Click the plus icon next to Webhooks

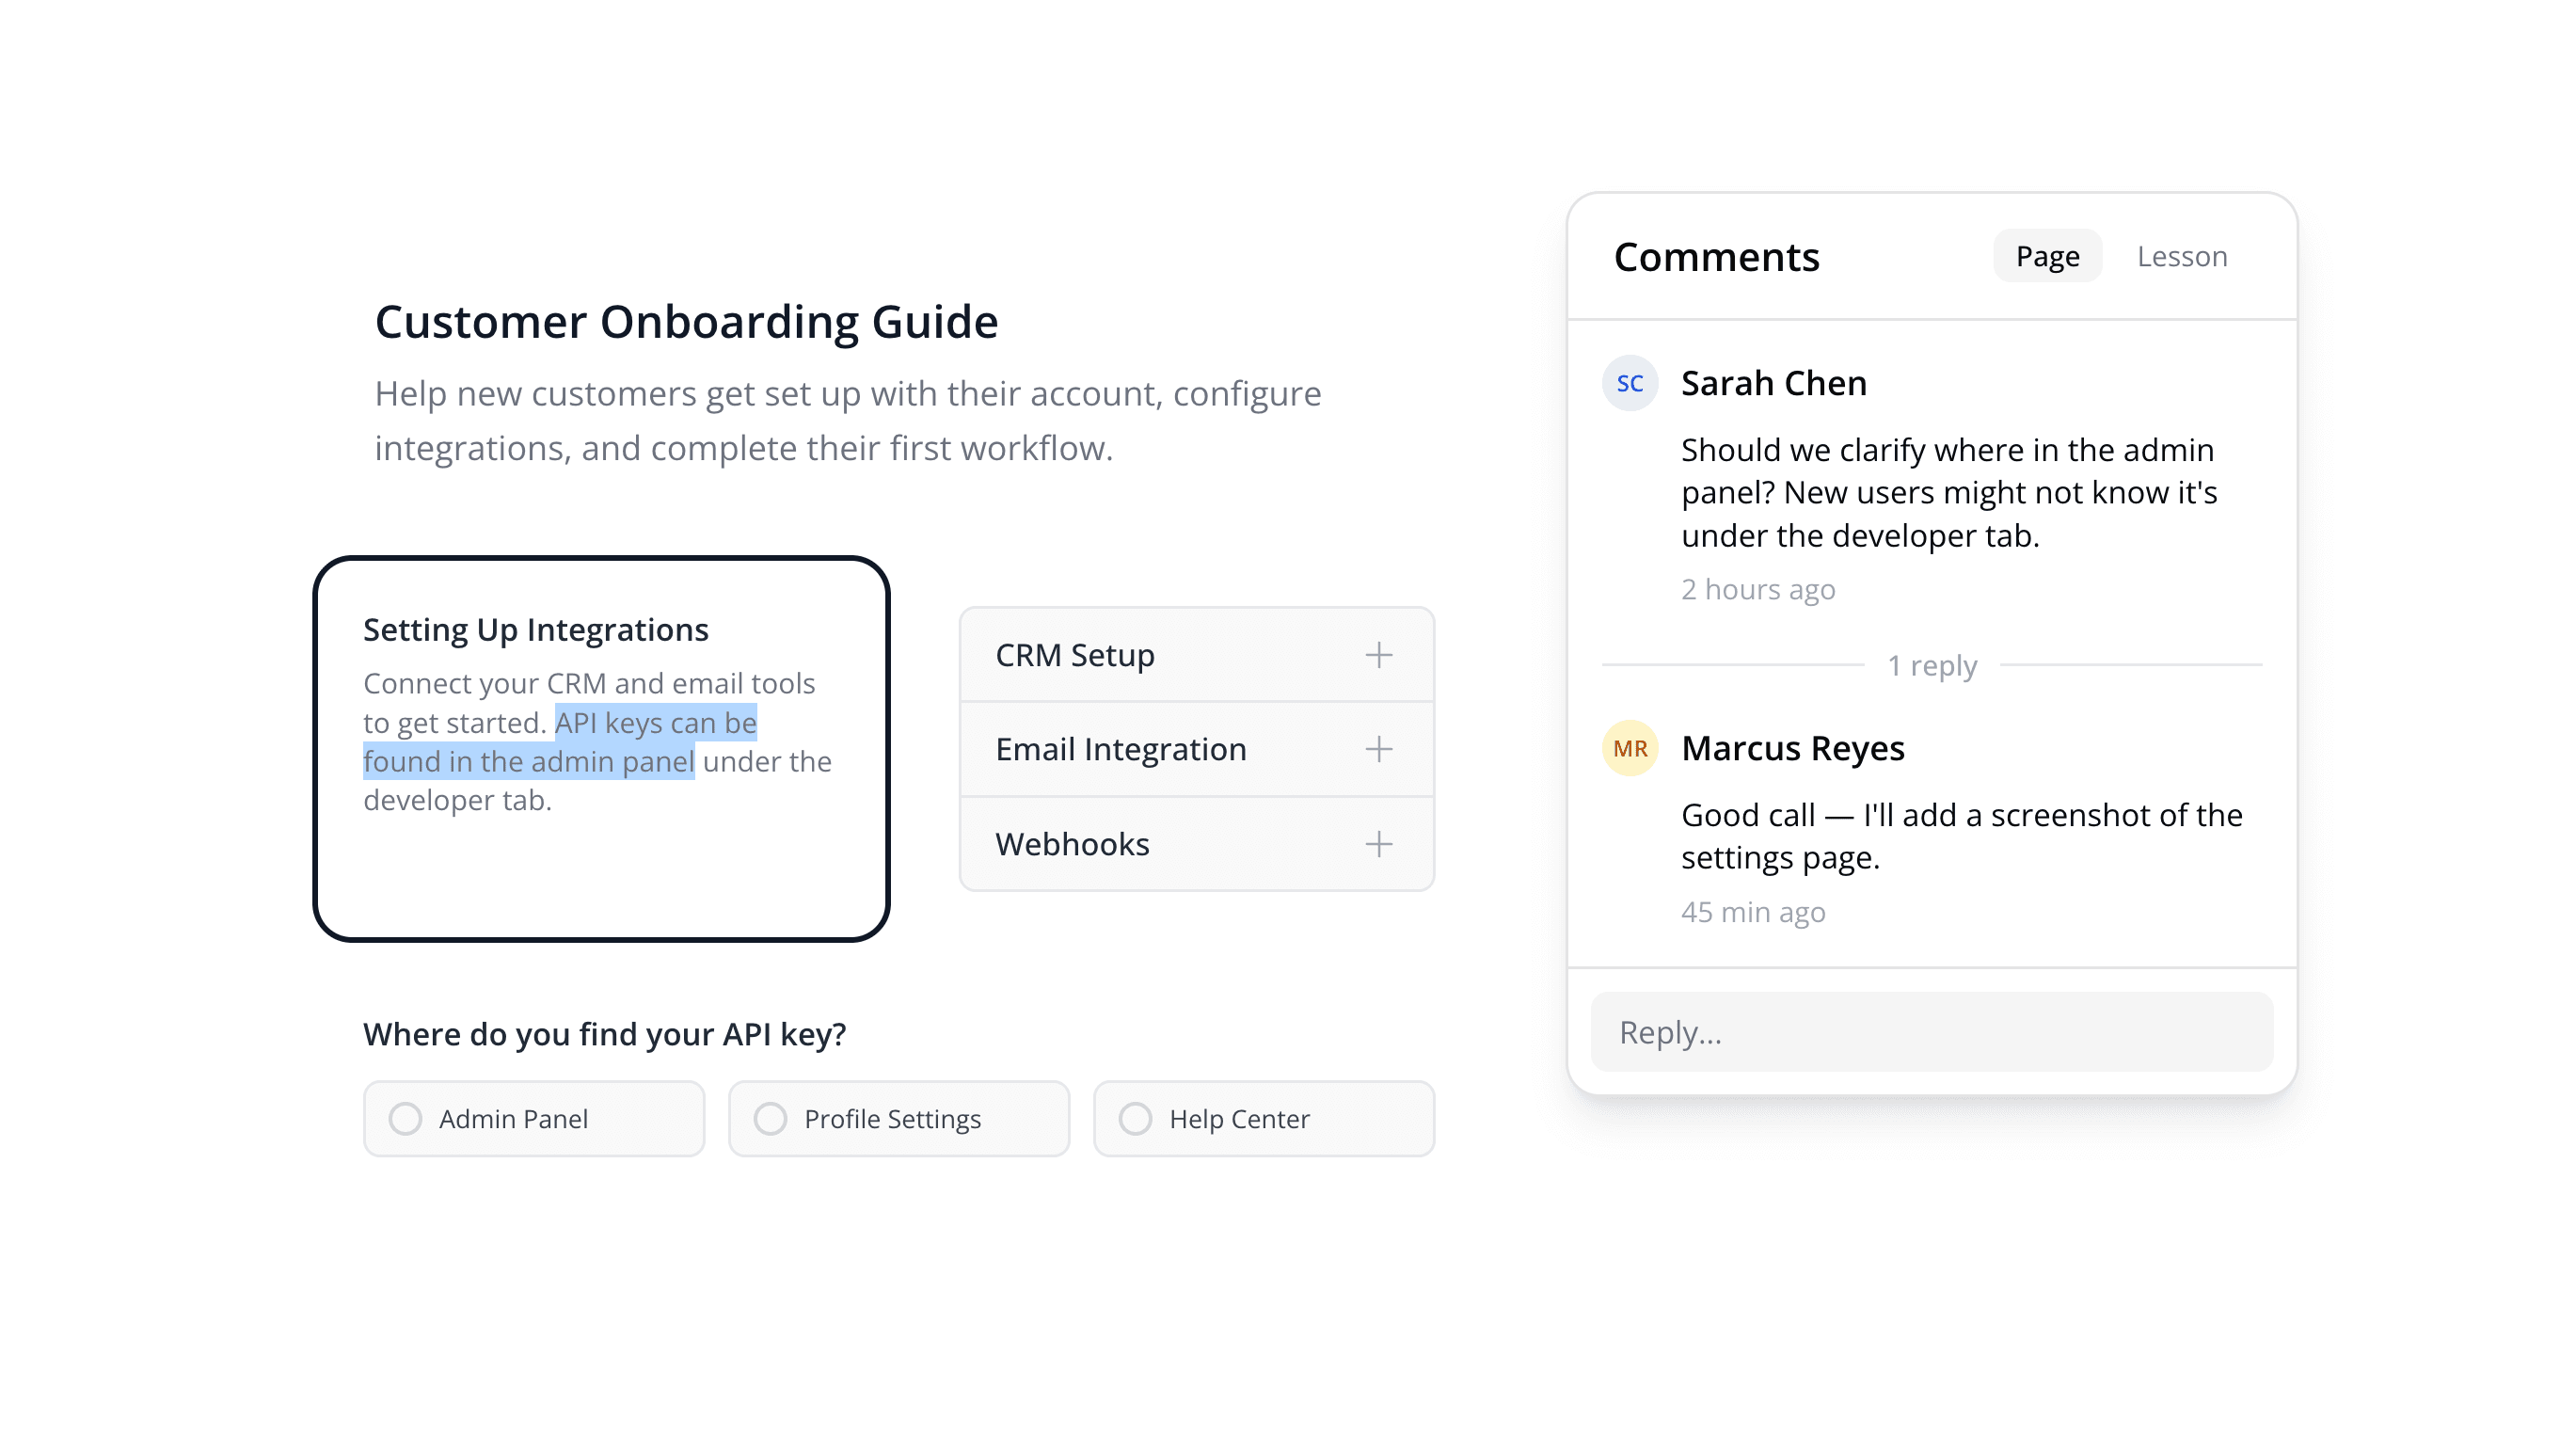[1379, 843]
